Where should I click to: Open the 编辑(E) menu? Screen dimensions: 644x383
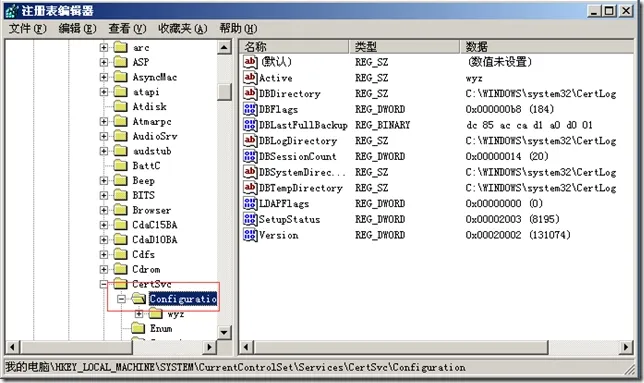[x=77, y=28]
